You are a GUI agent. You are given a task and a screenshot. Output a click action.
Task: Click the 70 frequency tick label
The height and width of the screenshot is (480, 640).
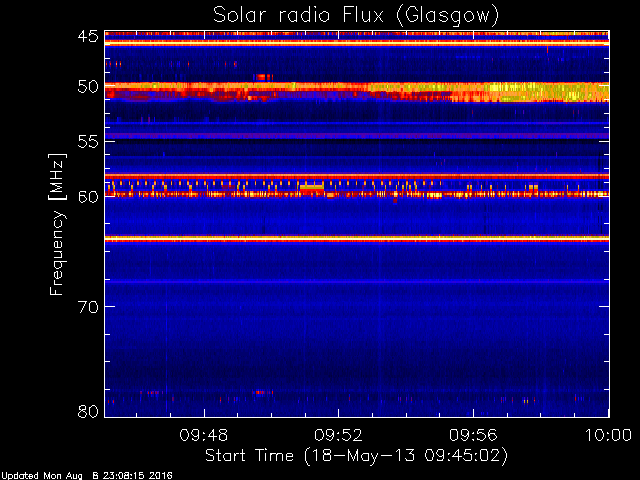click(x=88, y=307)
